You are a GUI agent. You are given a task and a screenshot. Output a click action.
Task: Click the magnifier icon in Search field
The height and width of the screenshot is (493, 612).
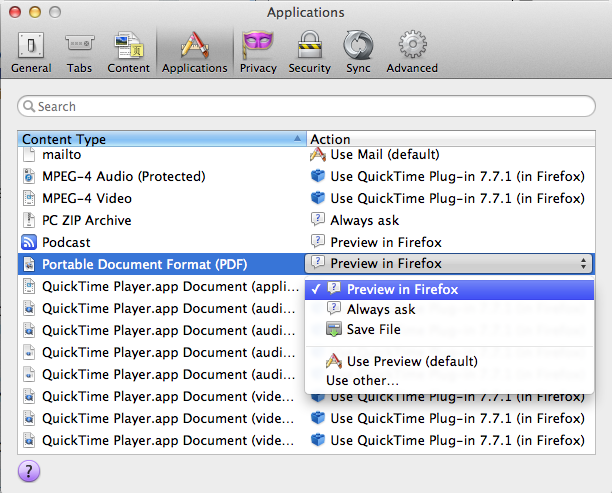point(29,106)
